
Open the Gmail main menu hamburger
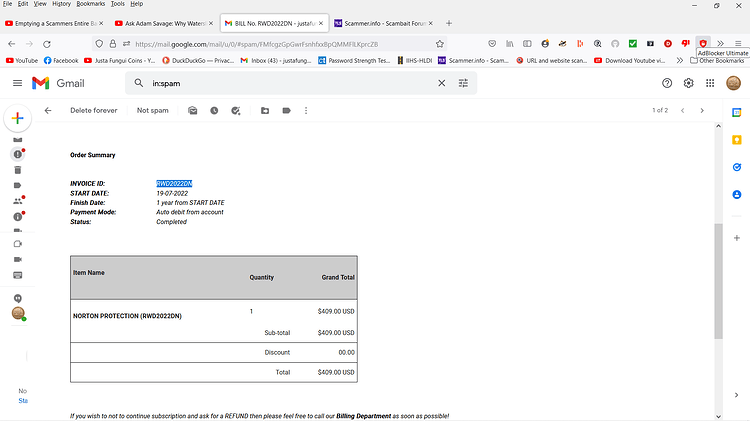click(17, 83)
